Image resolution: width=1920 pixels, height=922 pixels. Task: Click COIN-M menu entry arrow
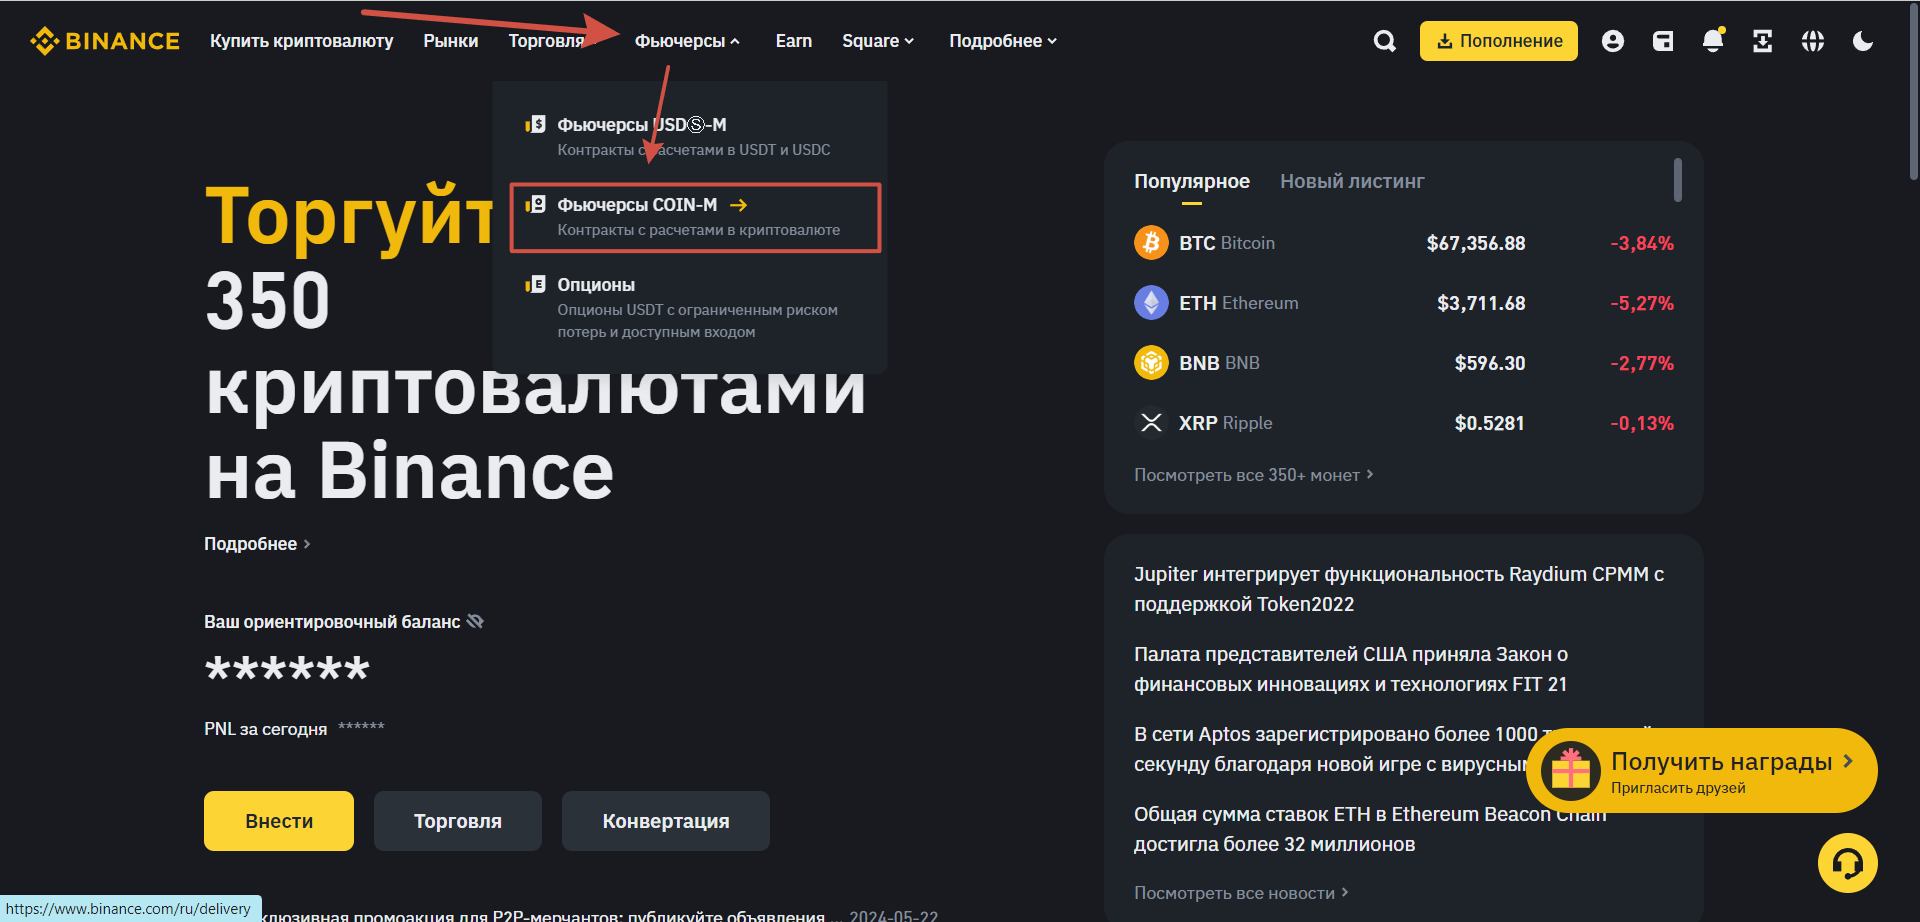click(x=739, y=205)
